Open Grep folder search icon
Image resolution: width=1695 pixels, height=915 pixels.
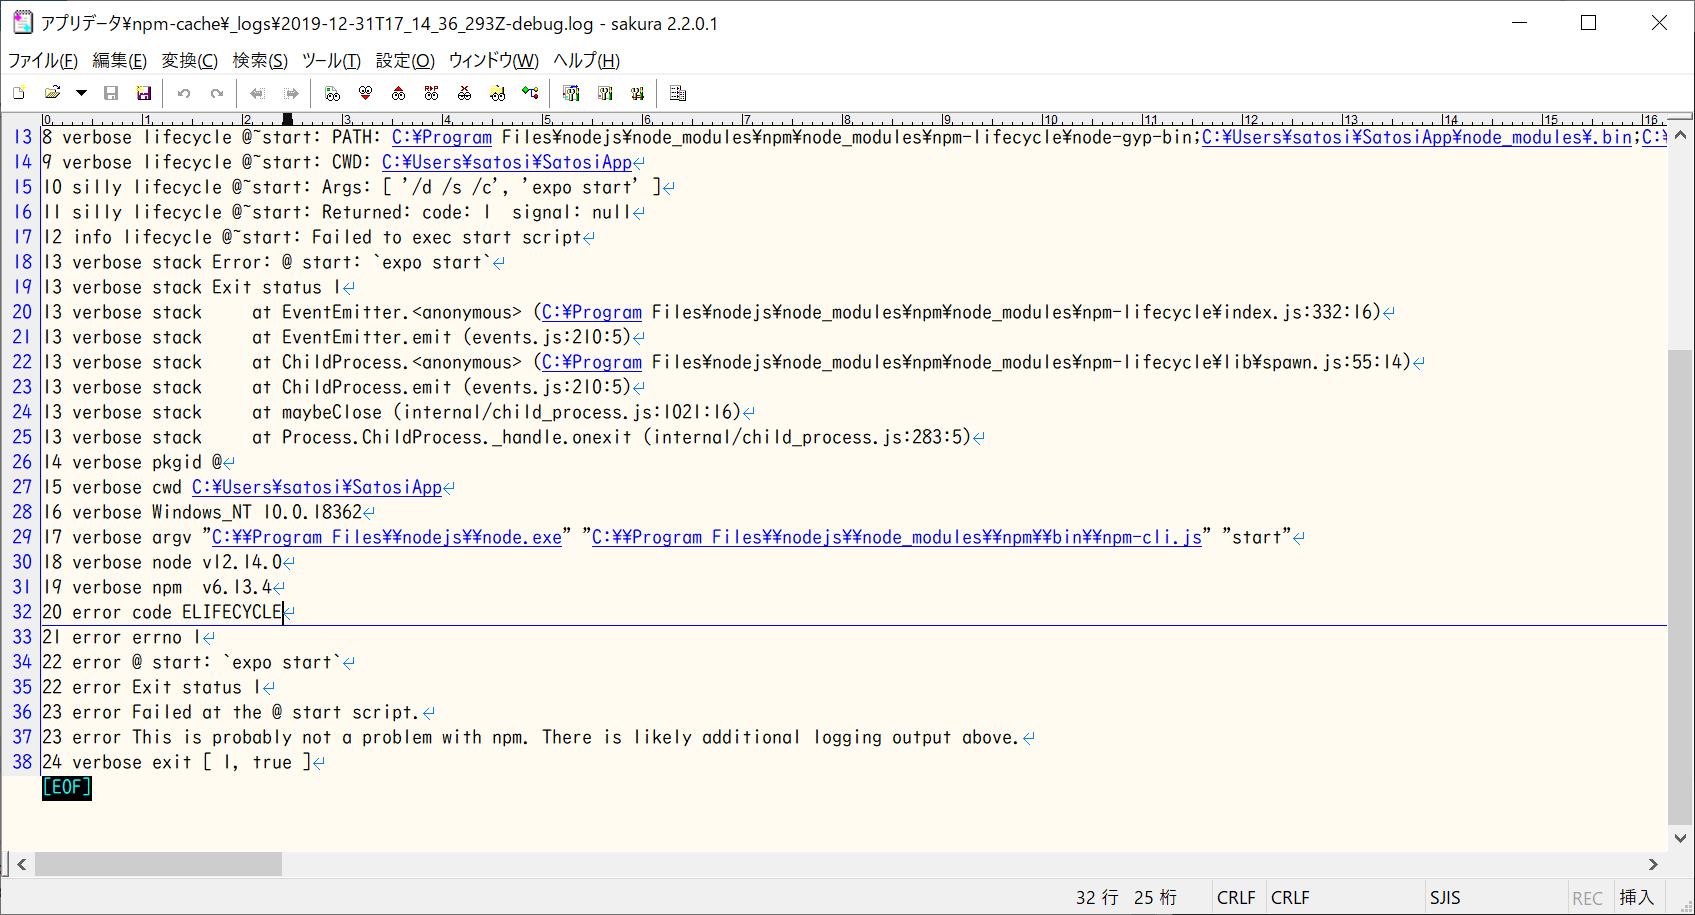click(x=498, y=93)
